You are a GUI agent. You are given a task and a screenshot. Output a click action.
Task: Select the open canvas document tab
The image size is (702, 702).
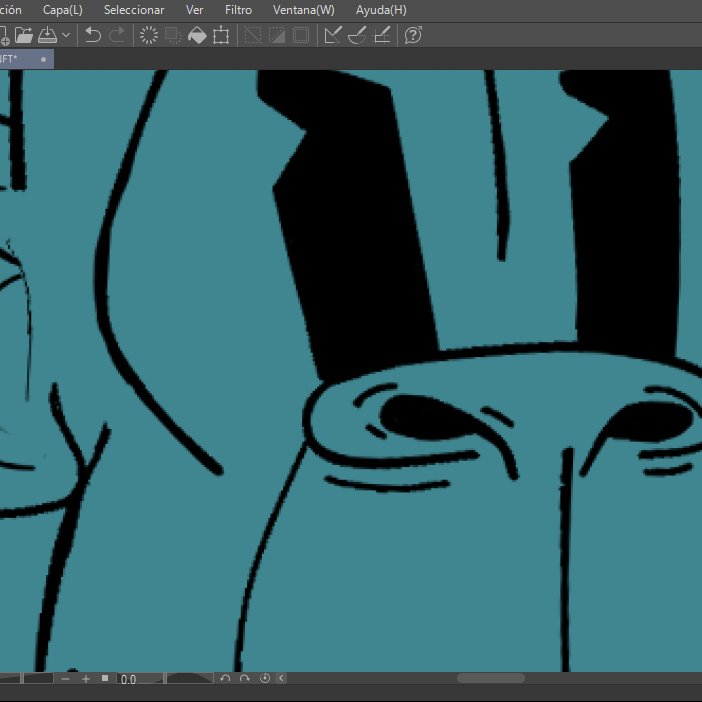coord(26,59)
